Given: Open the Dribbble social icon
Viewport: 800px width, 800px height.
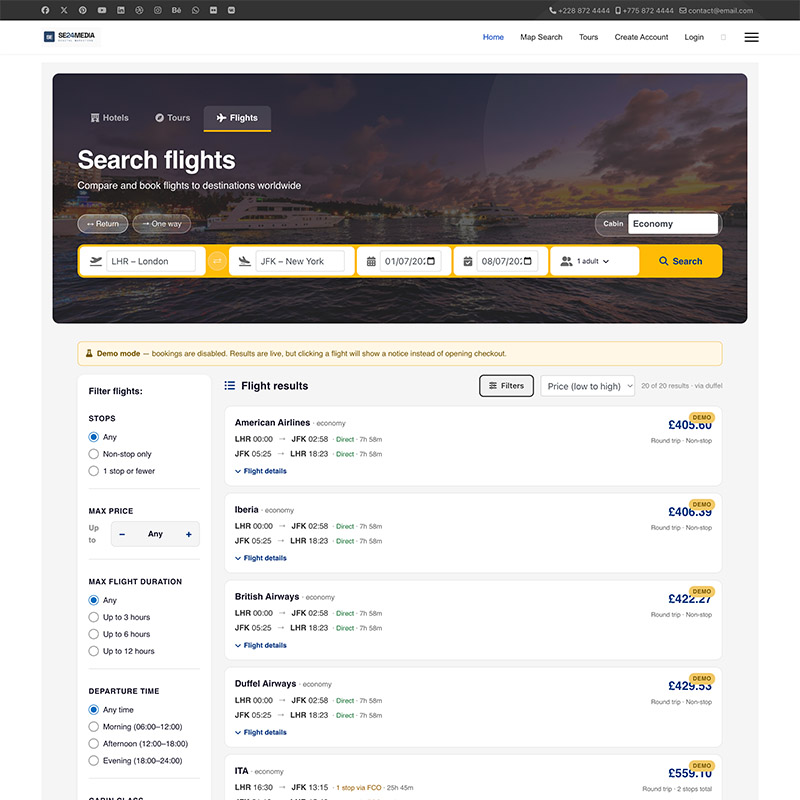Looking at the screenshot, I should pyautogui.click(x=139, y=10).
